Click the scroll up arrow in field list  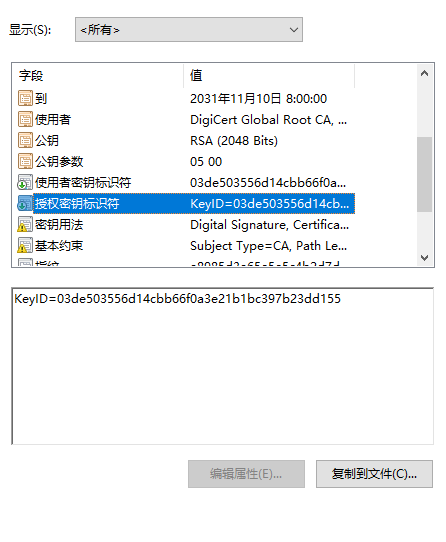(x=425, y=73)
